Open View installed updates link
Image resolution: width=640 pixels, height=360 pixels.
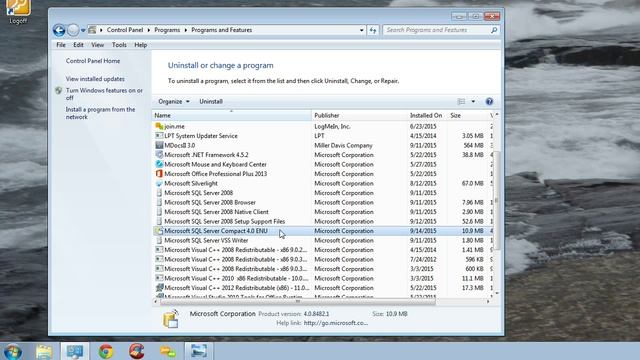(95, 79)
